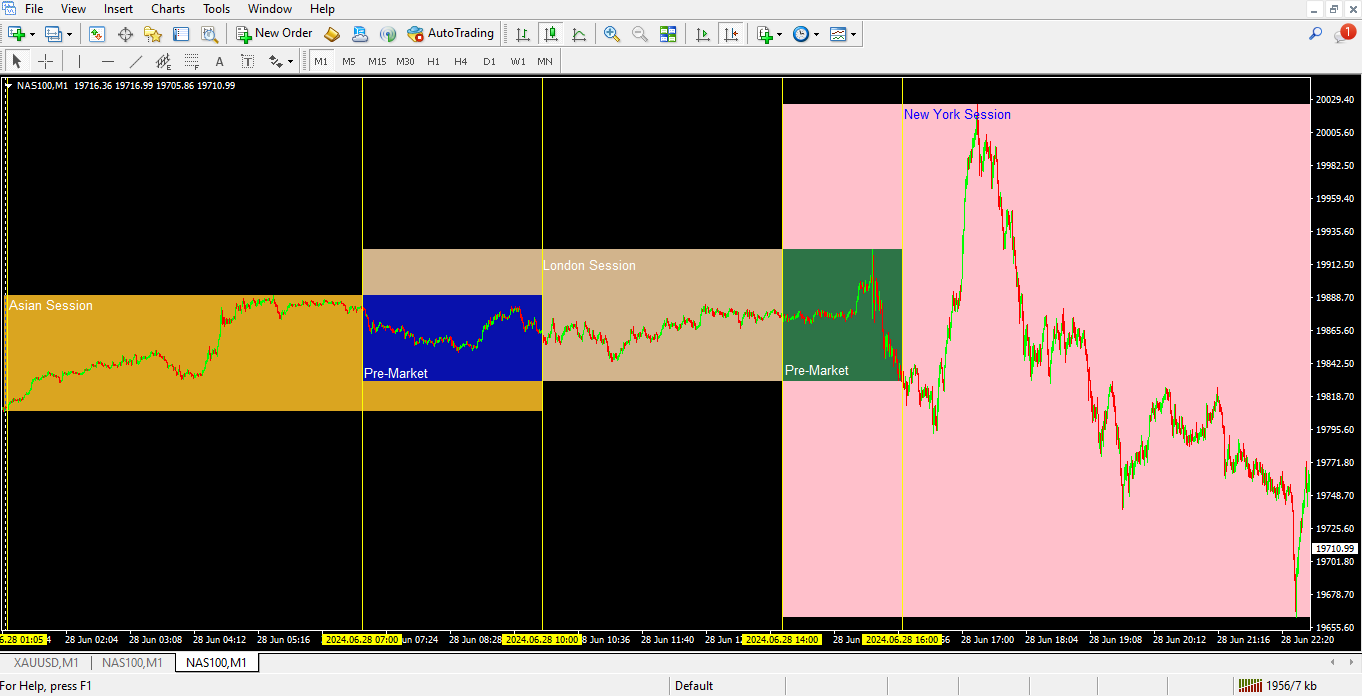This screenshot has height=696, width=1362.
Task: Toggle the AutoTrading button
Action: [x=451, y=34]
